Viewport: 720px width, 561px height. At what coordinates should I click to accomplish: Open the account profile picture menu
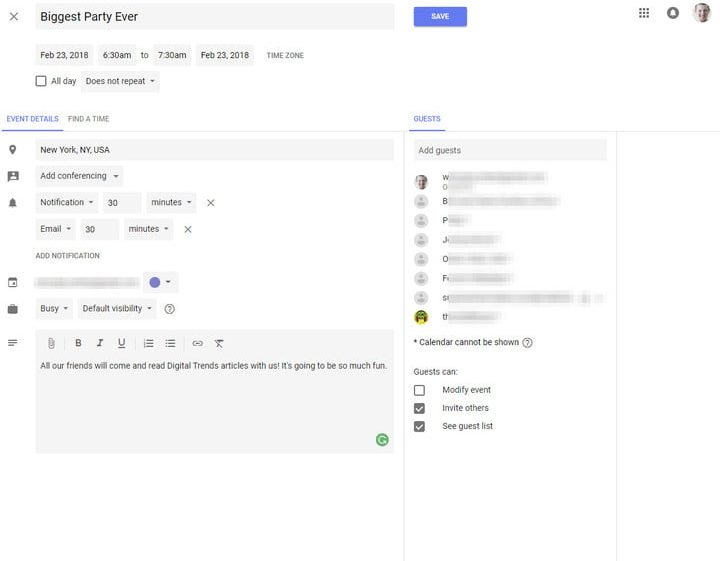(x=702, y=12)
